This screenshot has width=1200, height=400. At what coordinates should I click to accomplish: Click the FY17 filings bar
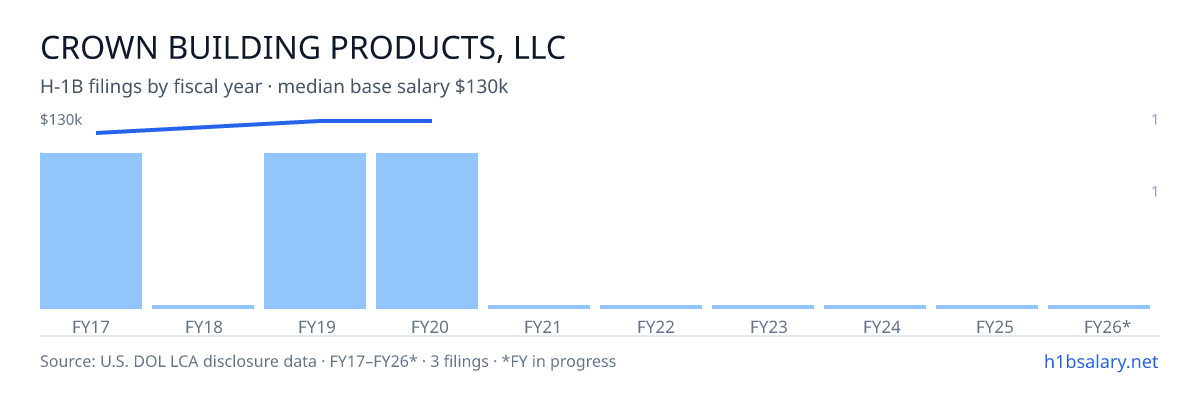pyautogui.click(x=91, y=231)
